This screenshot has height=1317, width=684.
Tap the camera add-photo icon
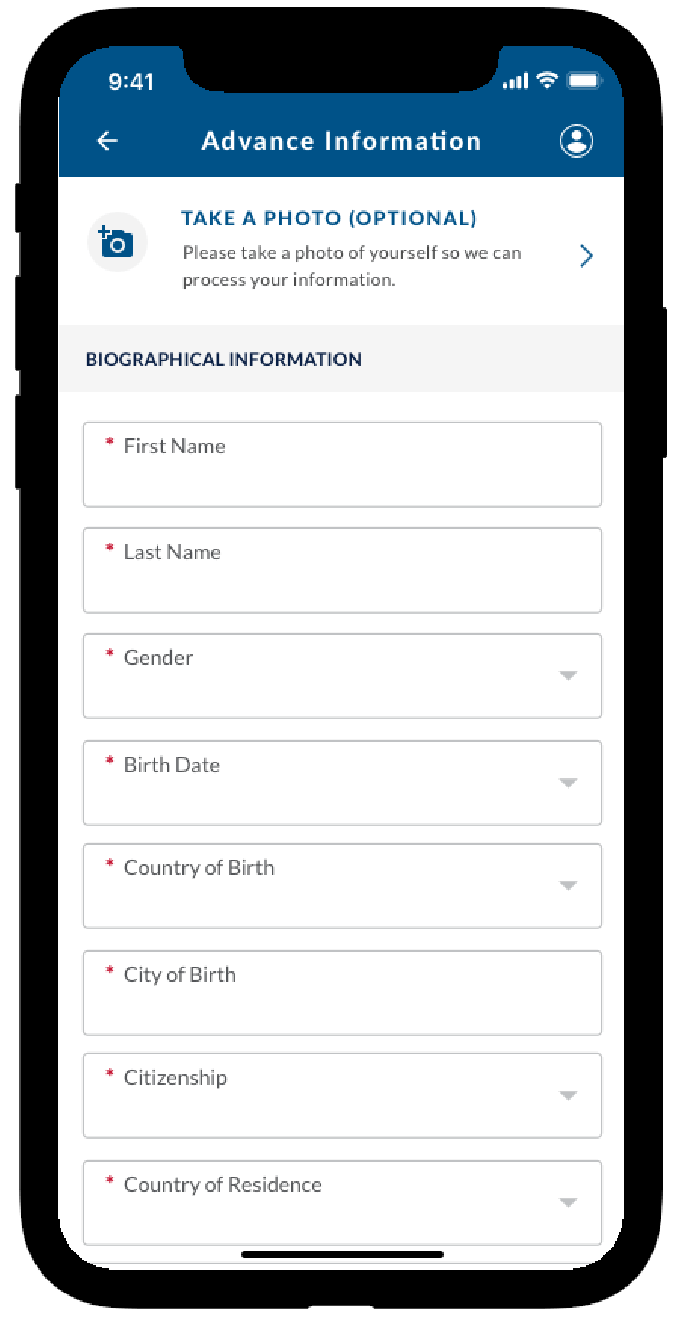click(117, 242)
